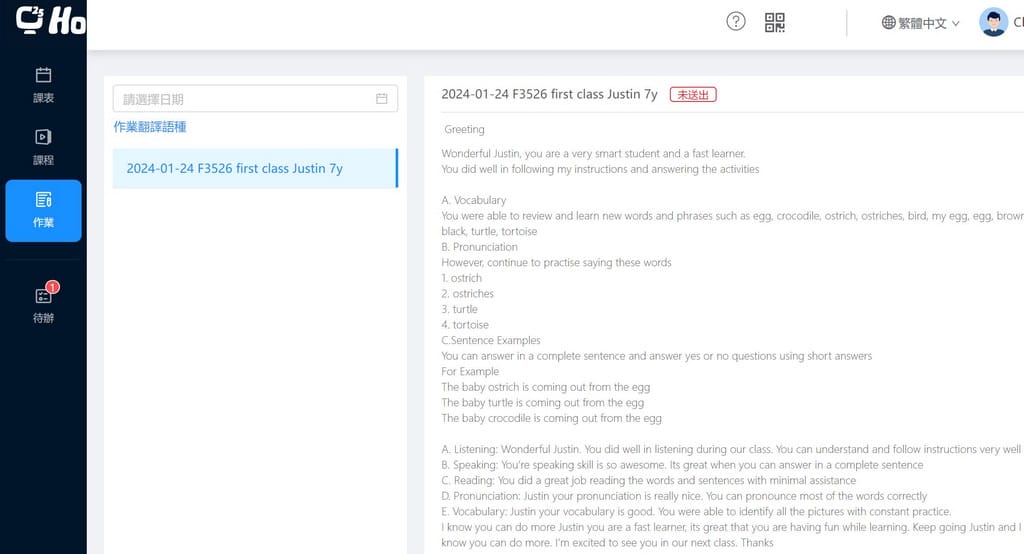Click the 'C.Sentence Examples' line
This screenshot has width=1024, height=554.
[491, 340]
